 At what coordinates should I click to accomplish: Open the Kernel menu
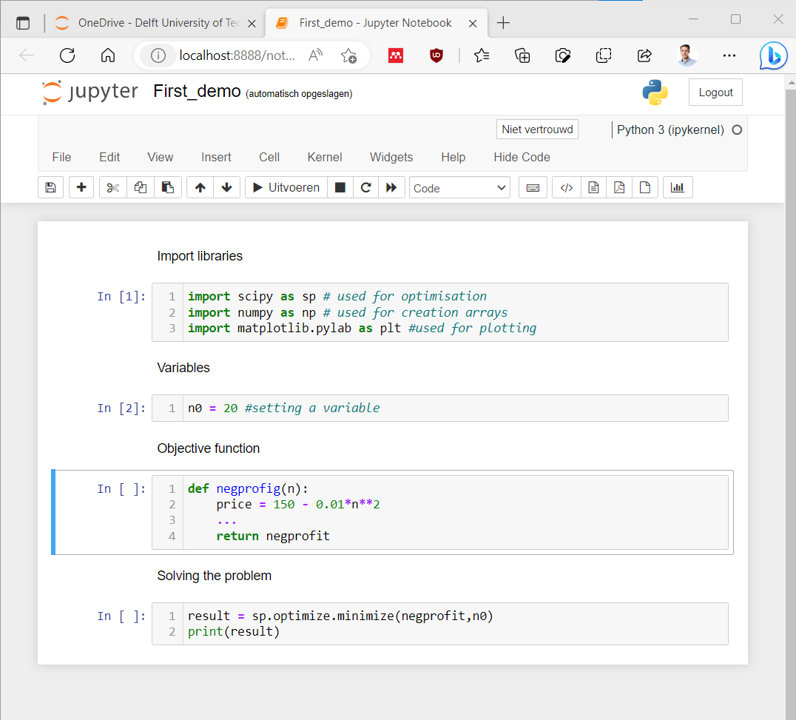[324, 157]
